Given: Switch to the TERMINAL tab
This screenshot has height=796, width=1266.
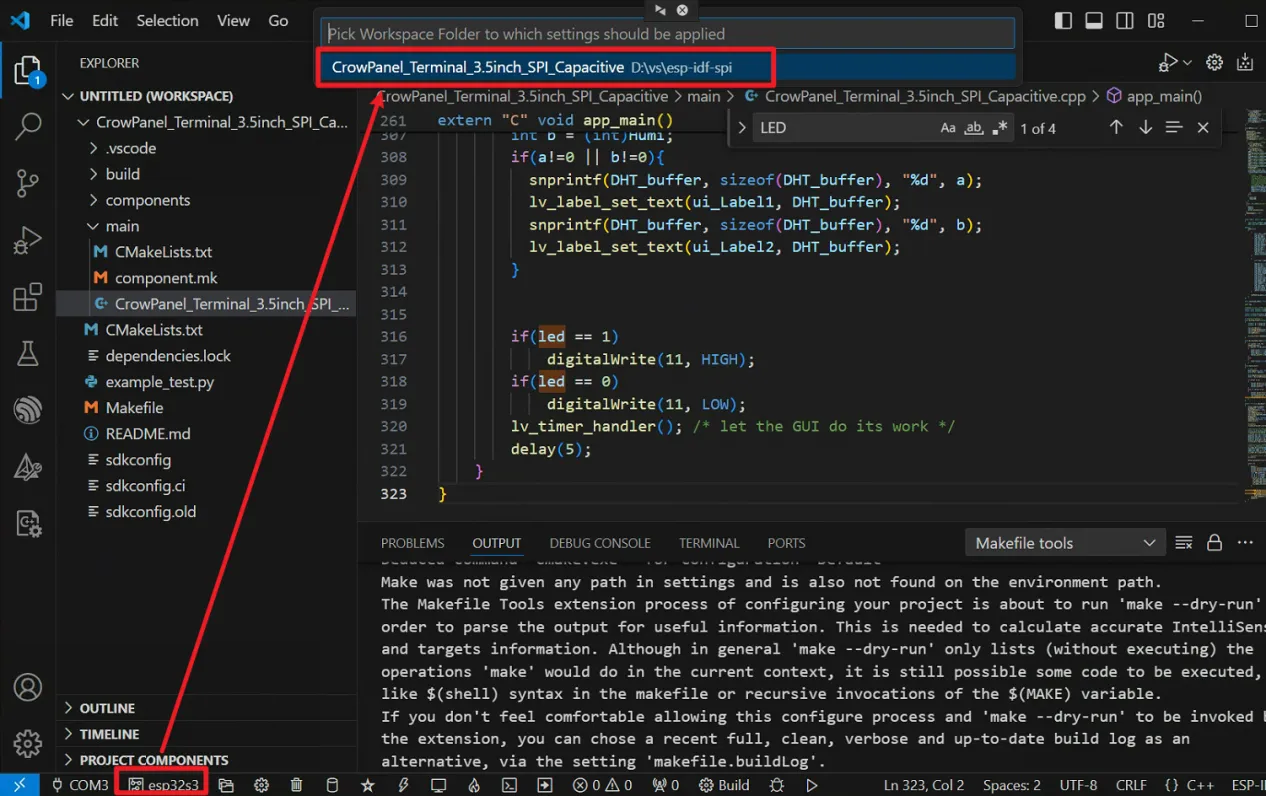Looking at the screenshot, I should (709, 543).
